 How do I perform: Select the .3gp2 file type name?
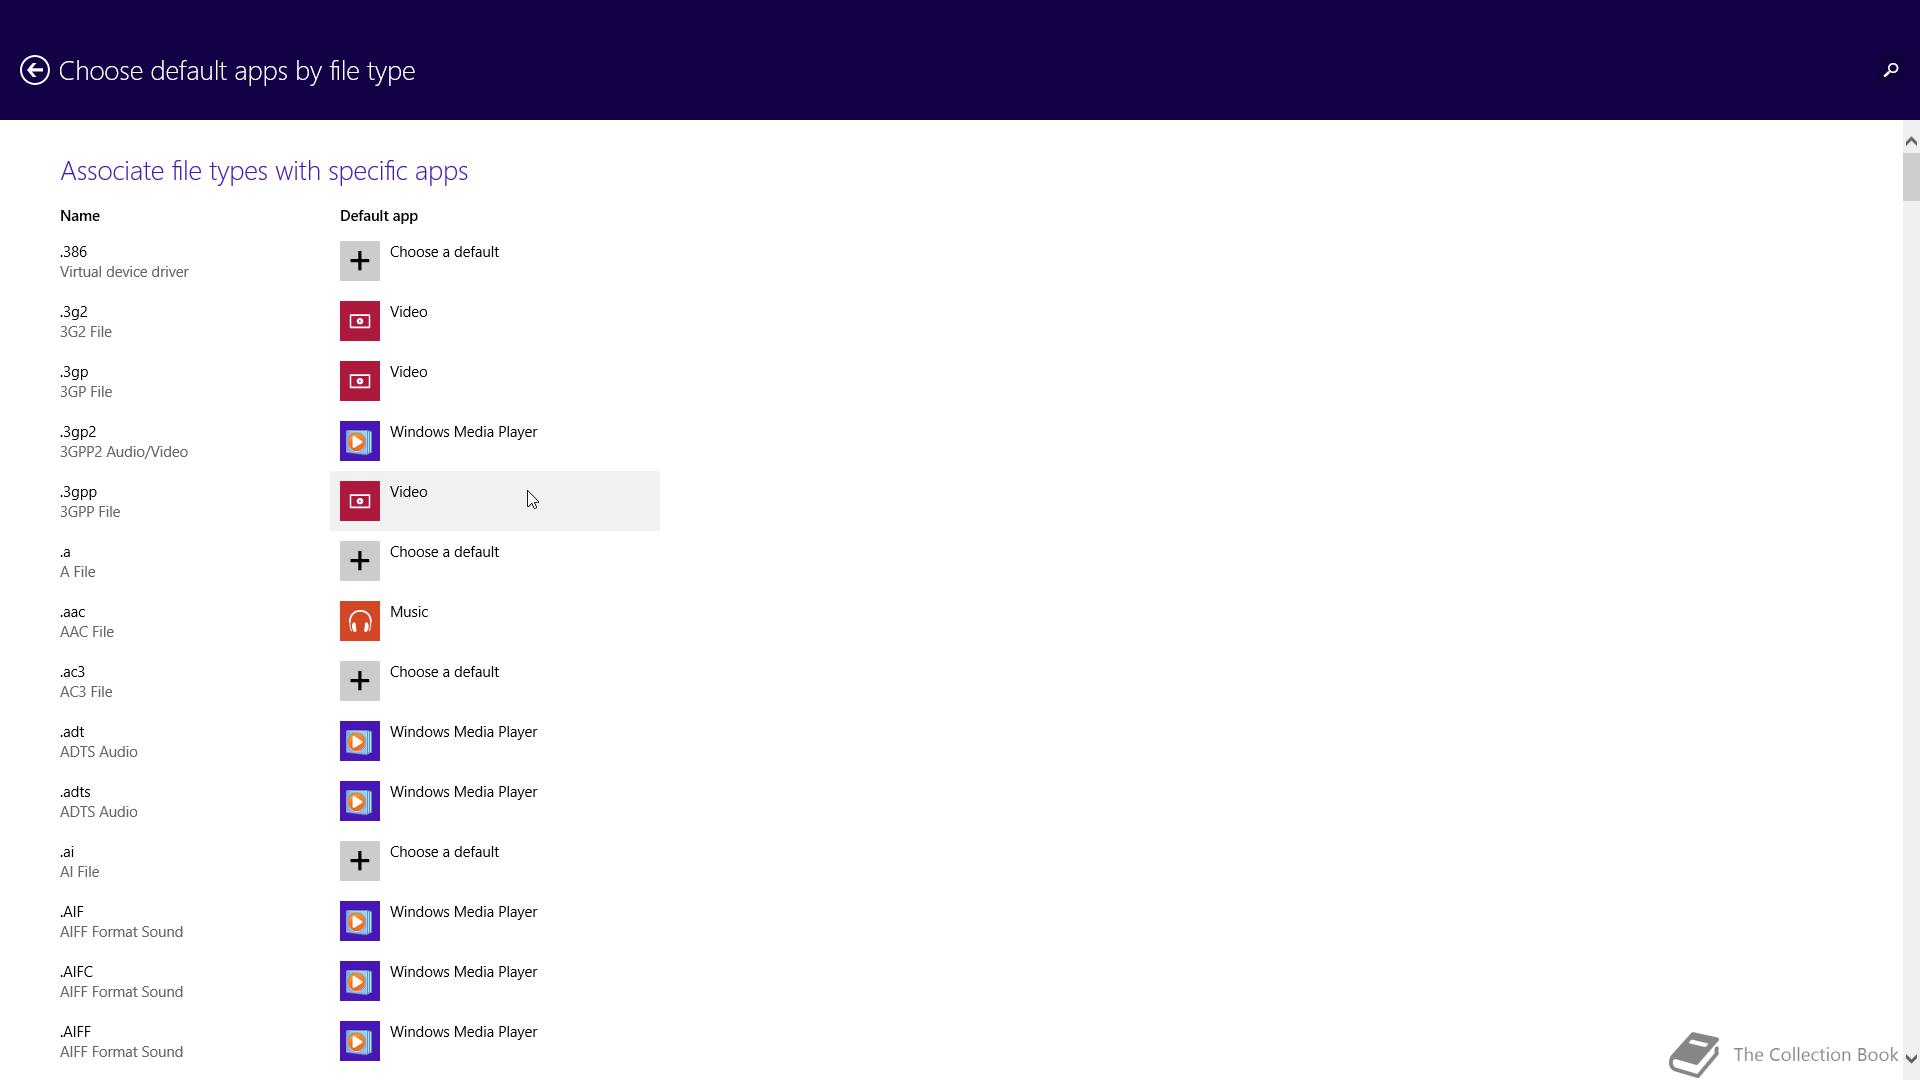78,432
